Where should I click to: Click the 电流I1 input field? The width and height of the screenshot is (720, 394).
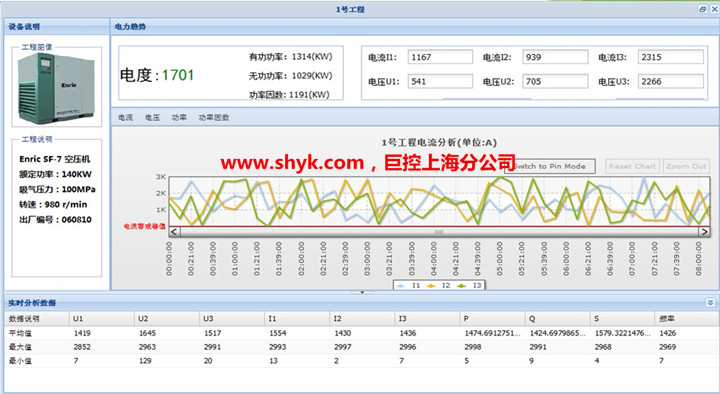440,57
